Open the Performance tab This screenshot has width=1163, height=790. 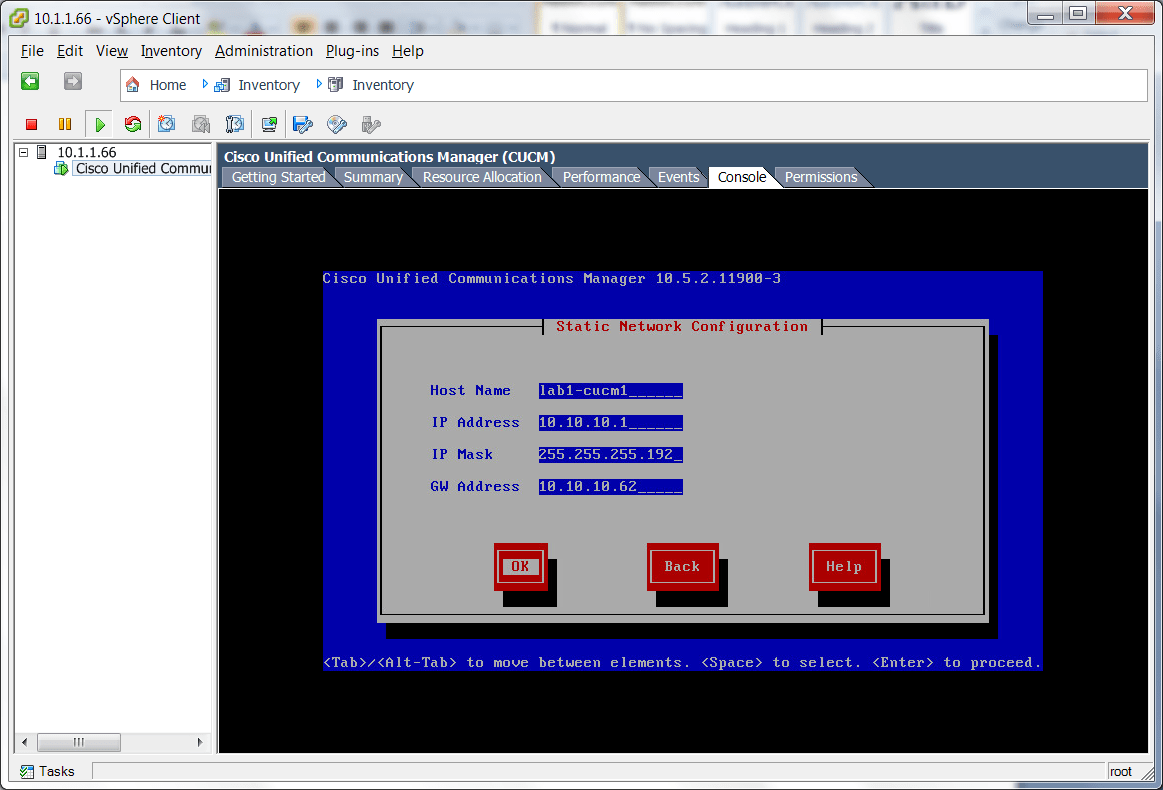601,177
